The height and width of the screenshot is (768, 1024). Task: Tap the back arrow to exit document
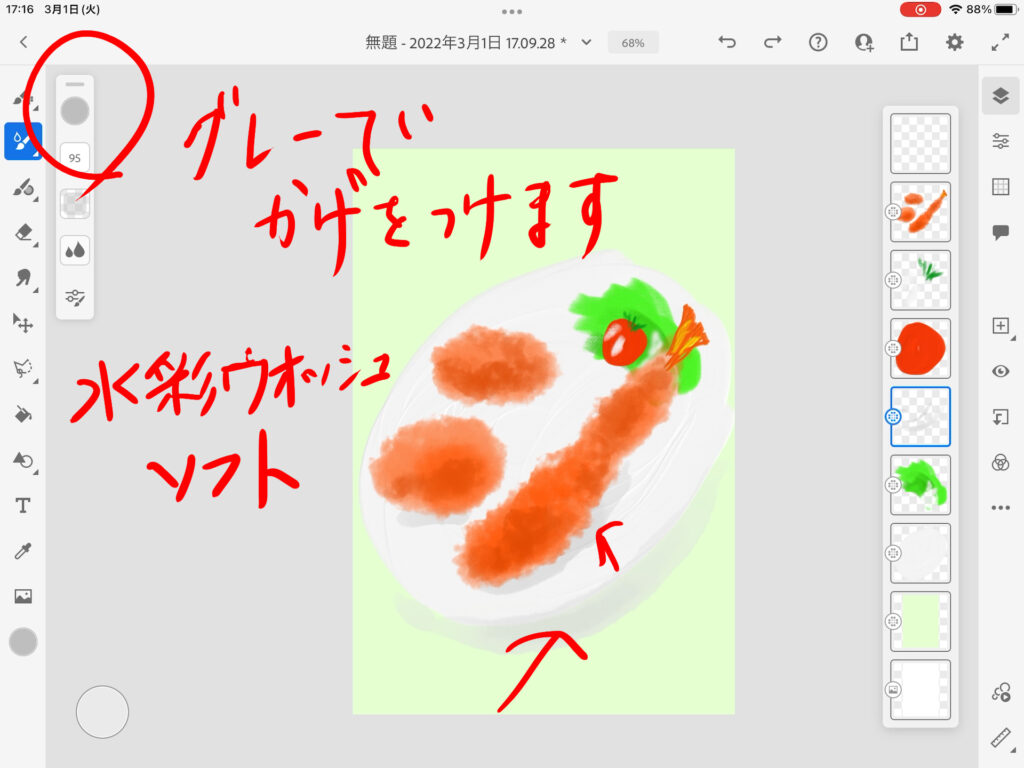pyautogui.click(x=24, y=42)
